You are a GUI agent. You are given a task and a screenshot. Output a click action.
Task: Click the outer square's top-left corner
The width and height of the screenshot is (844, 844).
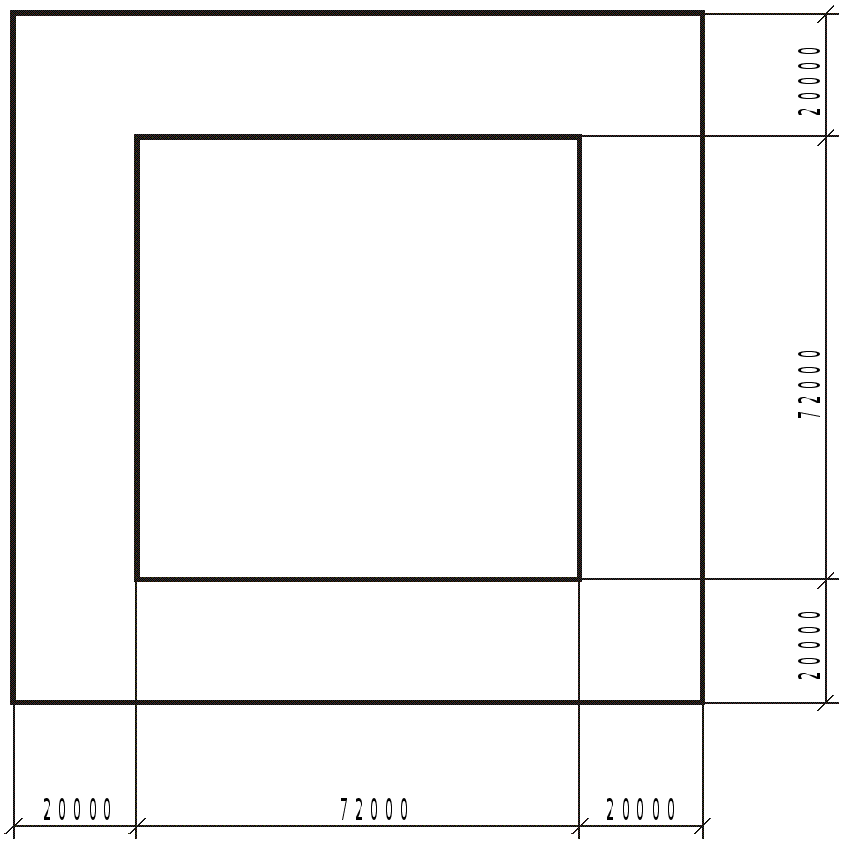13,14
